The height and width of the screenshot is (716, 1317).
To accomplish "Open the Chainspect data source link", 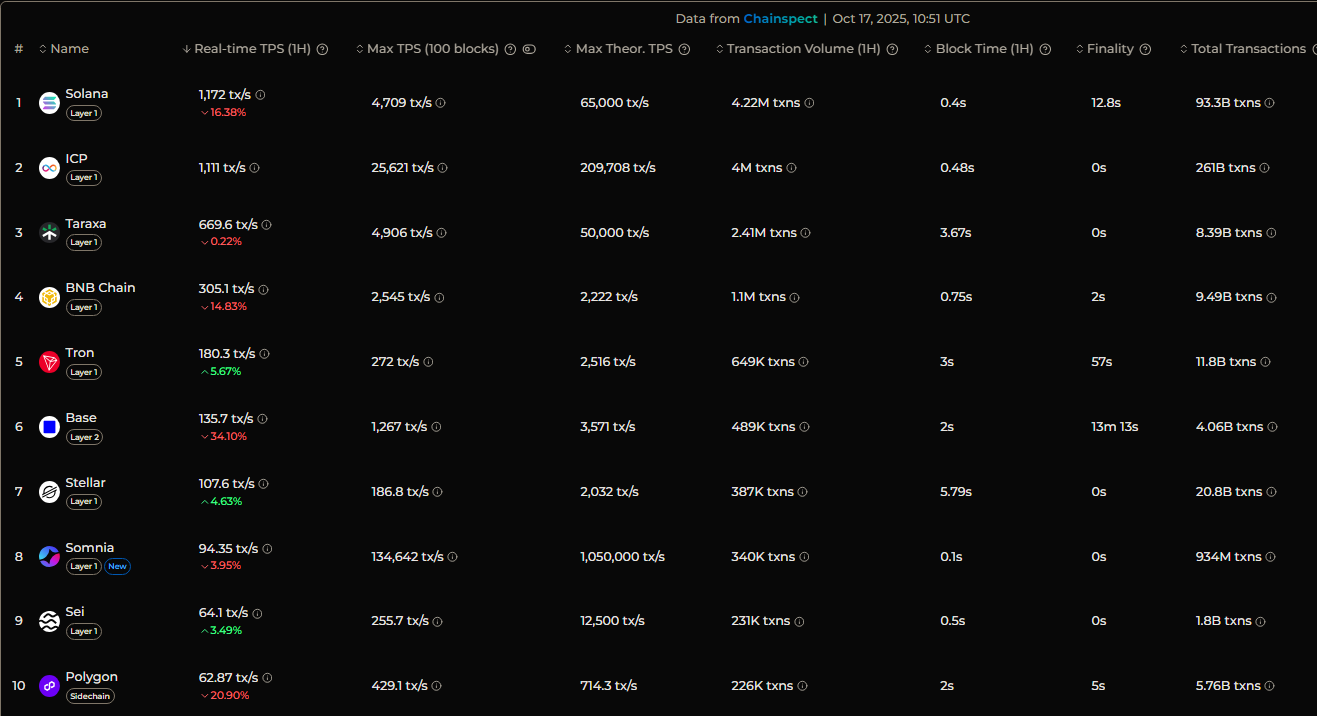I will click(x=780, y=19).
